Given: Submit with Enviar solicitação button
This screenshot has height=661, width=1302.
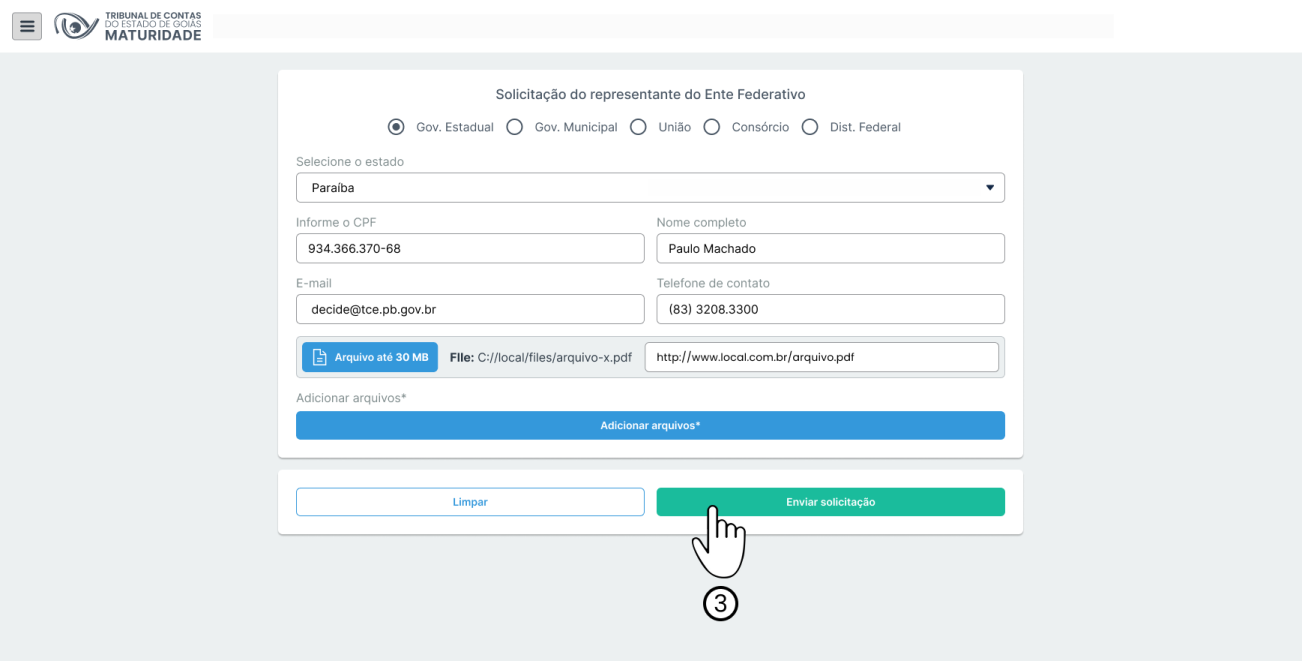Looking at the screenshot, I should click(x=830, y=502).
